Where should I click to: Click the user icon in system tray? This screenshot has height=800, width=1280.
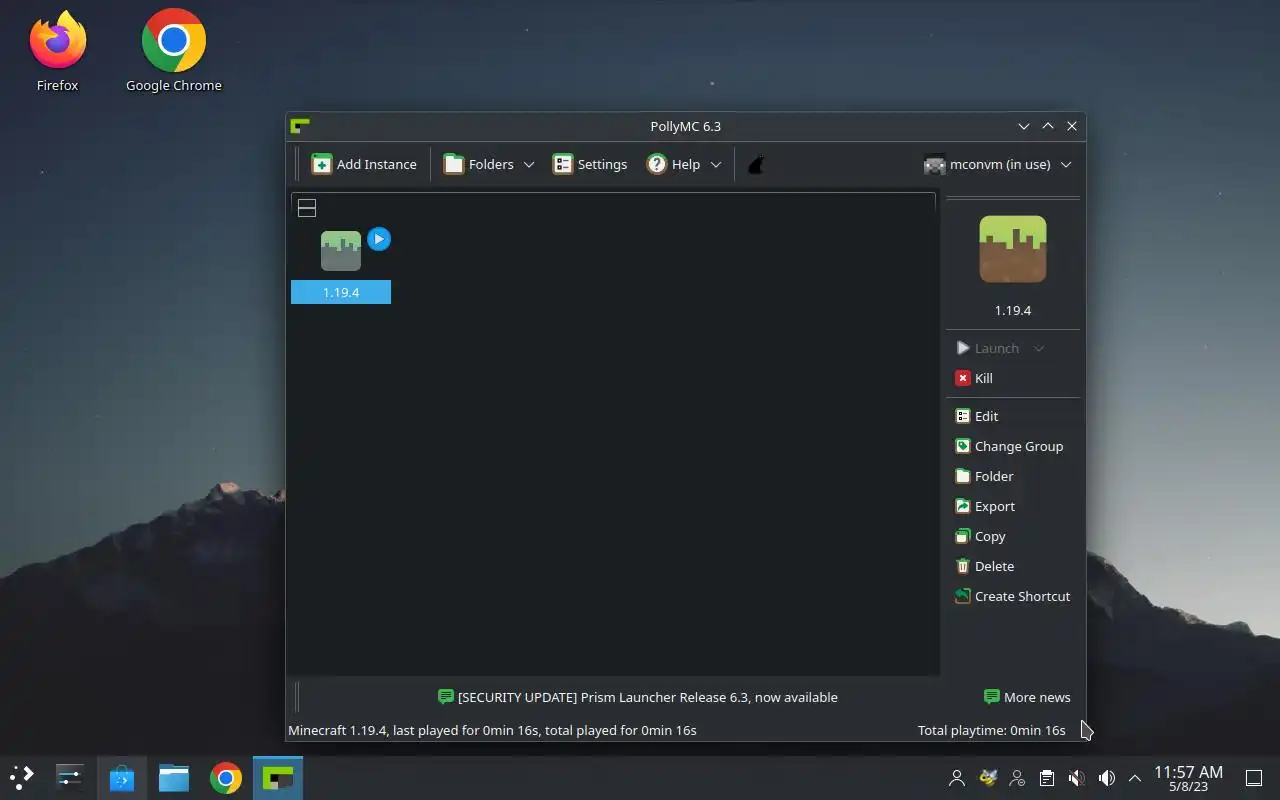click(957, 777)
